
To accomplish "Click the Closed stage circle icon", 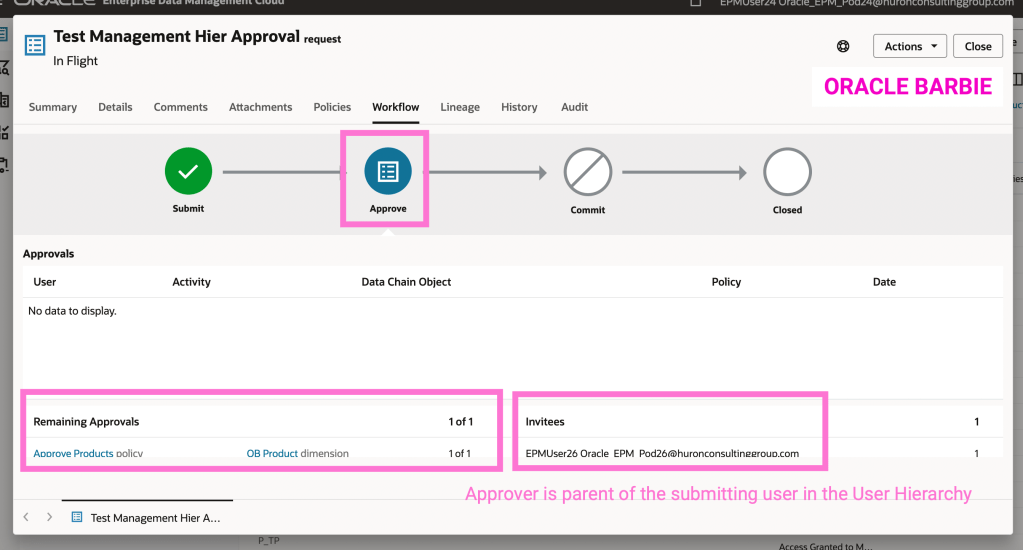I will [x=787, y=172].
